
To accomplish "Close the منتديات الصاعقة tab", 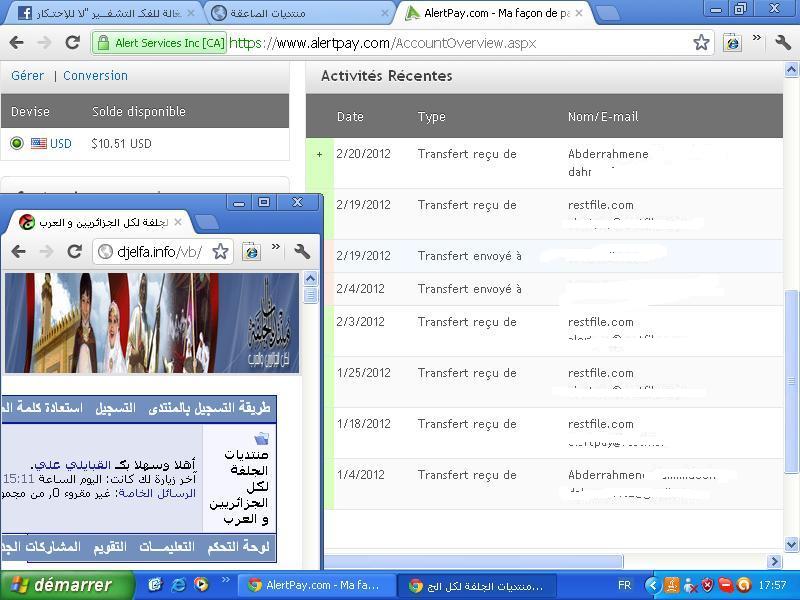I will 385,13.
